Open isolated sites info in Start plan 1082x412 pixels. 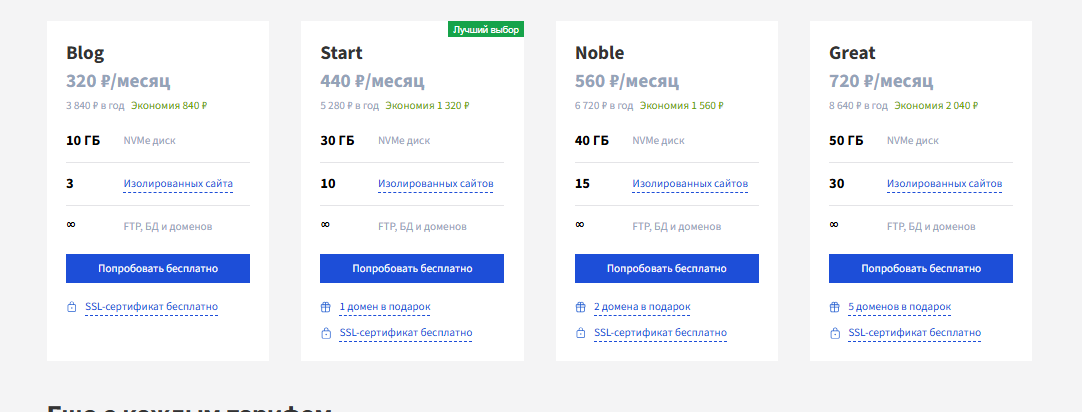coord(435,184)
